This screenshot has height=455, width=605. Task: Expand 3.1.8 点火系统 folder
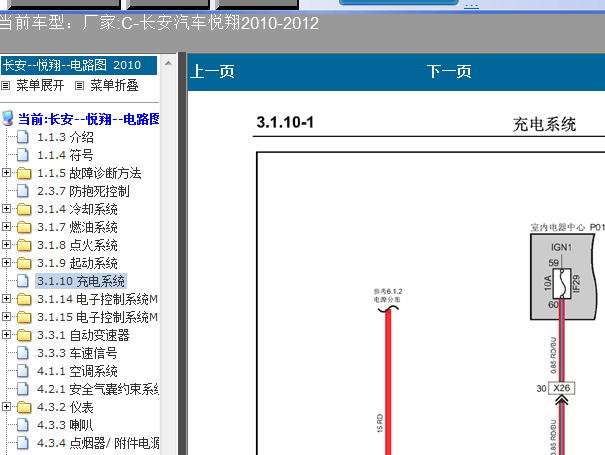pyautogui.click(x=6, y=244)
